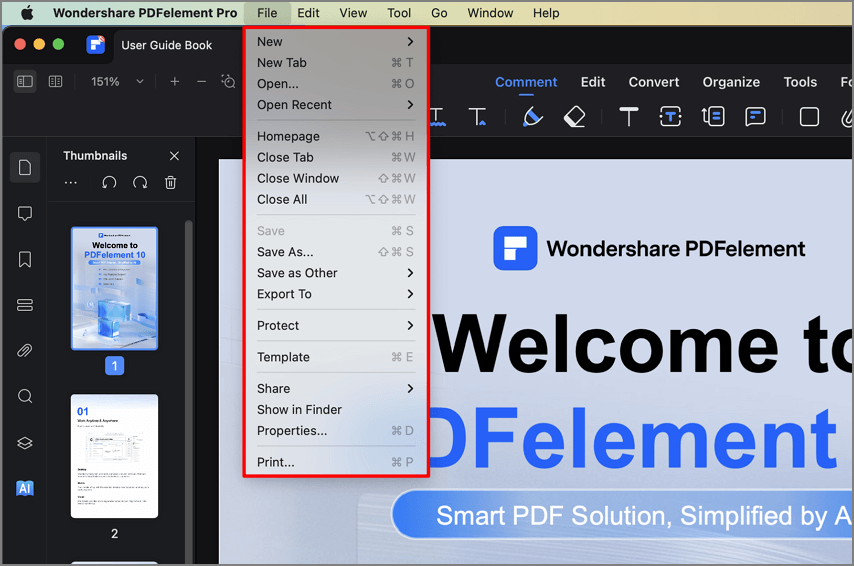Screen dimensions: 854x566
Task: Expand the Open Recent submenu
Action: point(336,105)
